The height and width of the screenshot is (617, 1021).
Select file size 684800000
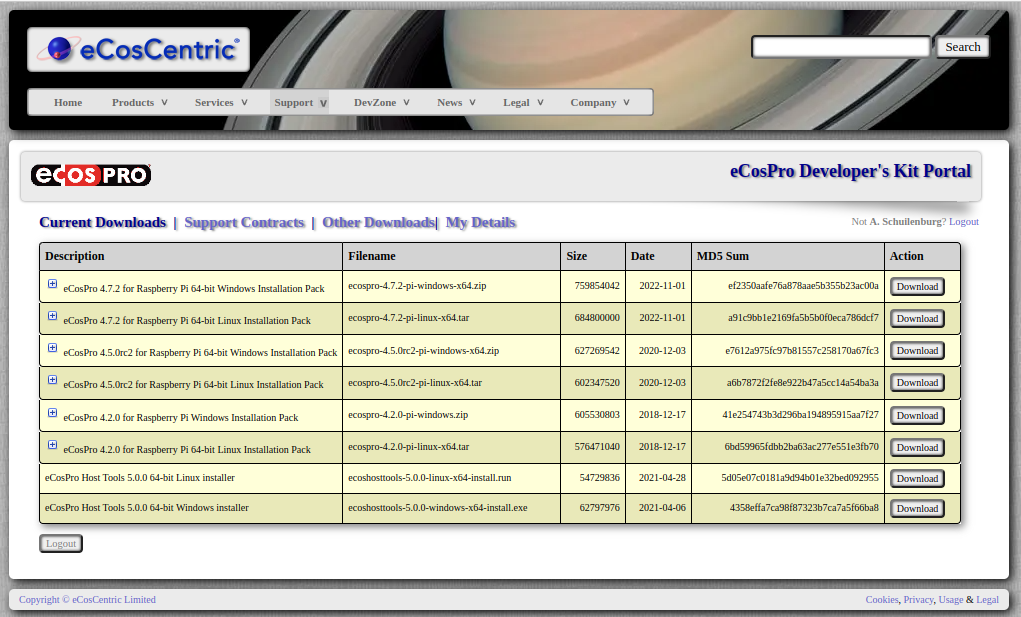click(x=597, y=318)
